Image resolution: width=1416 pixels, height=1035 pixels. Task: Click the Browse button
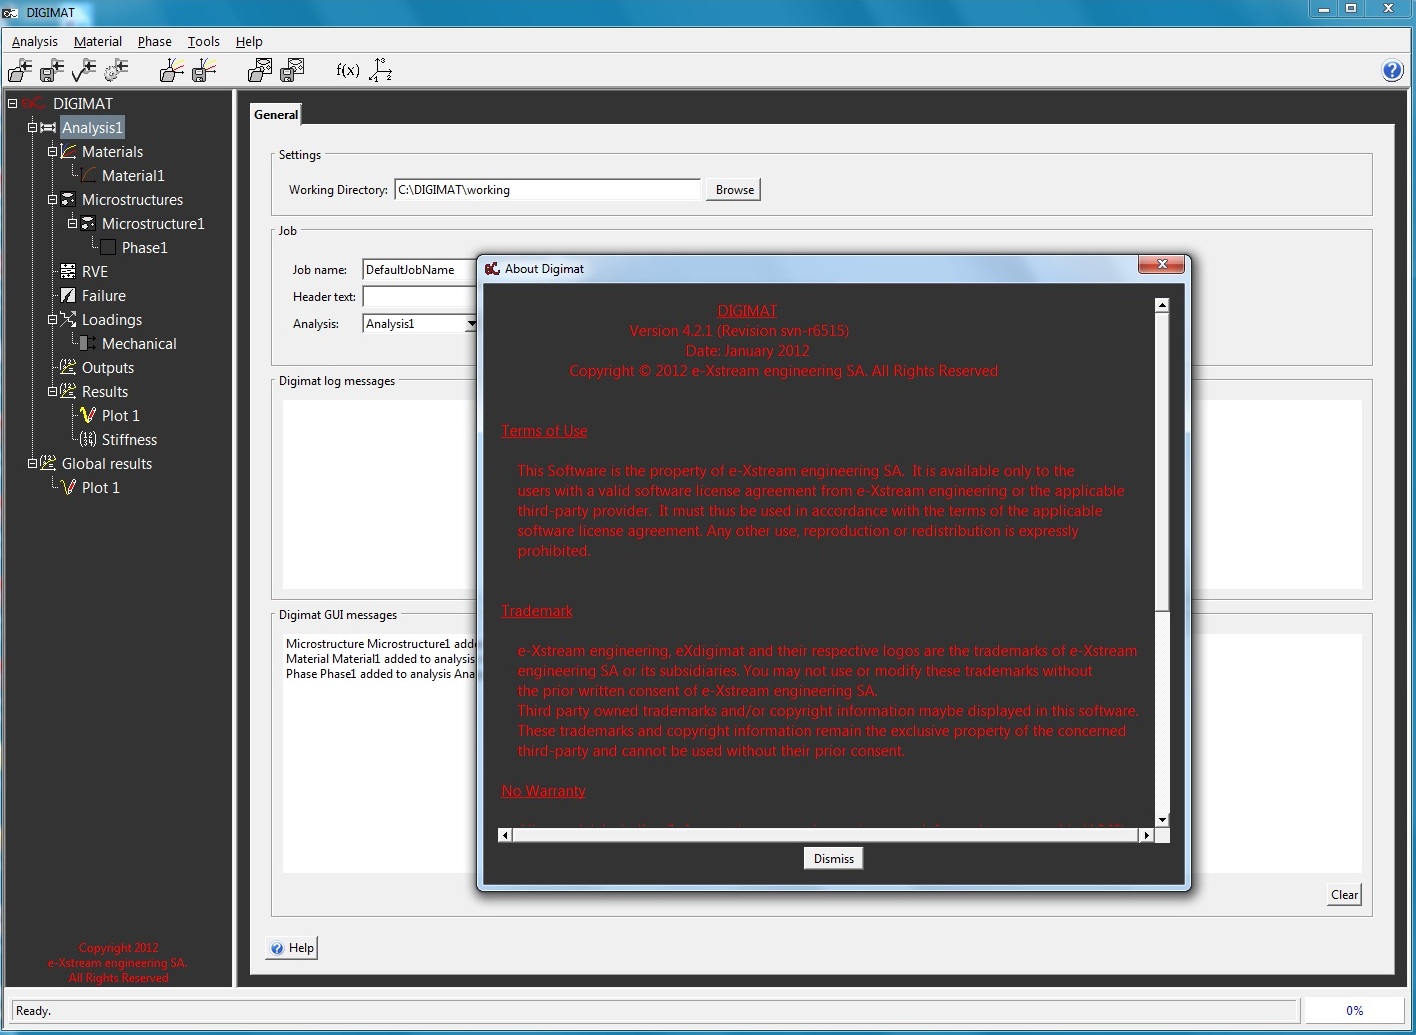click(x=735, y=190)
